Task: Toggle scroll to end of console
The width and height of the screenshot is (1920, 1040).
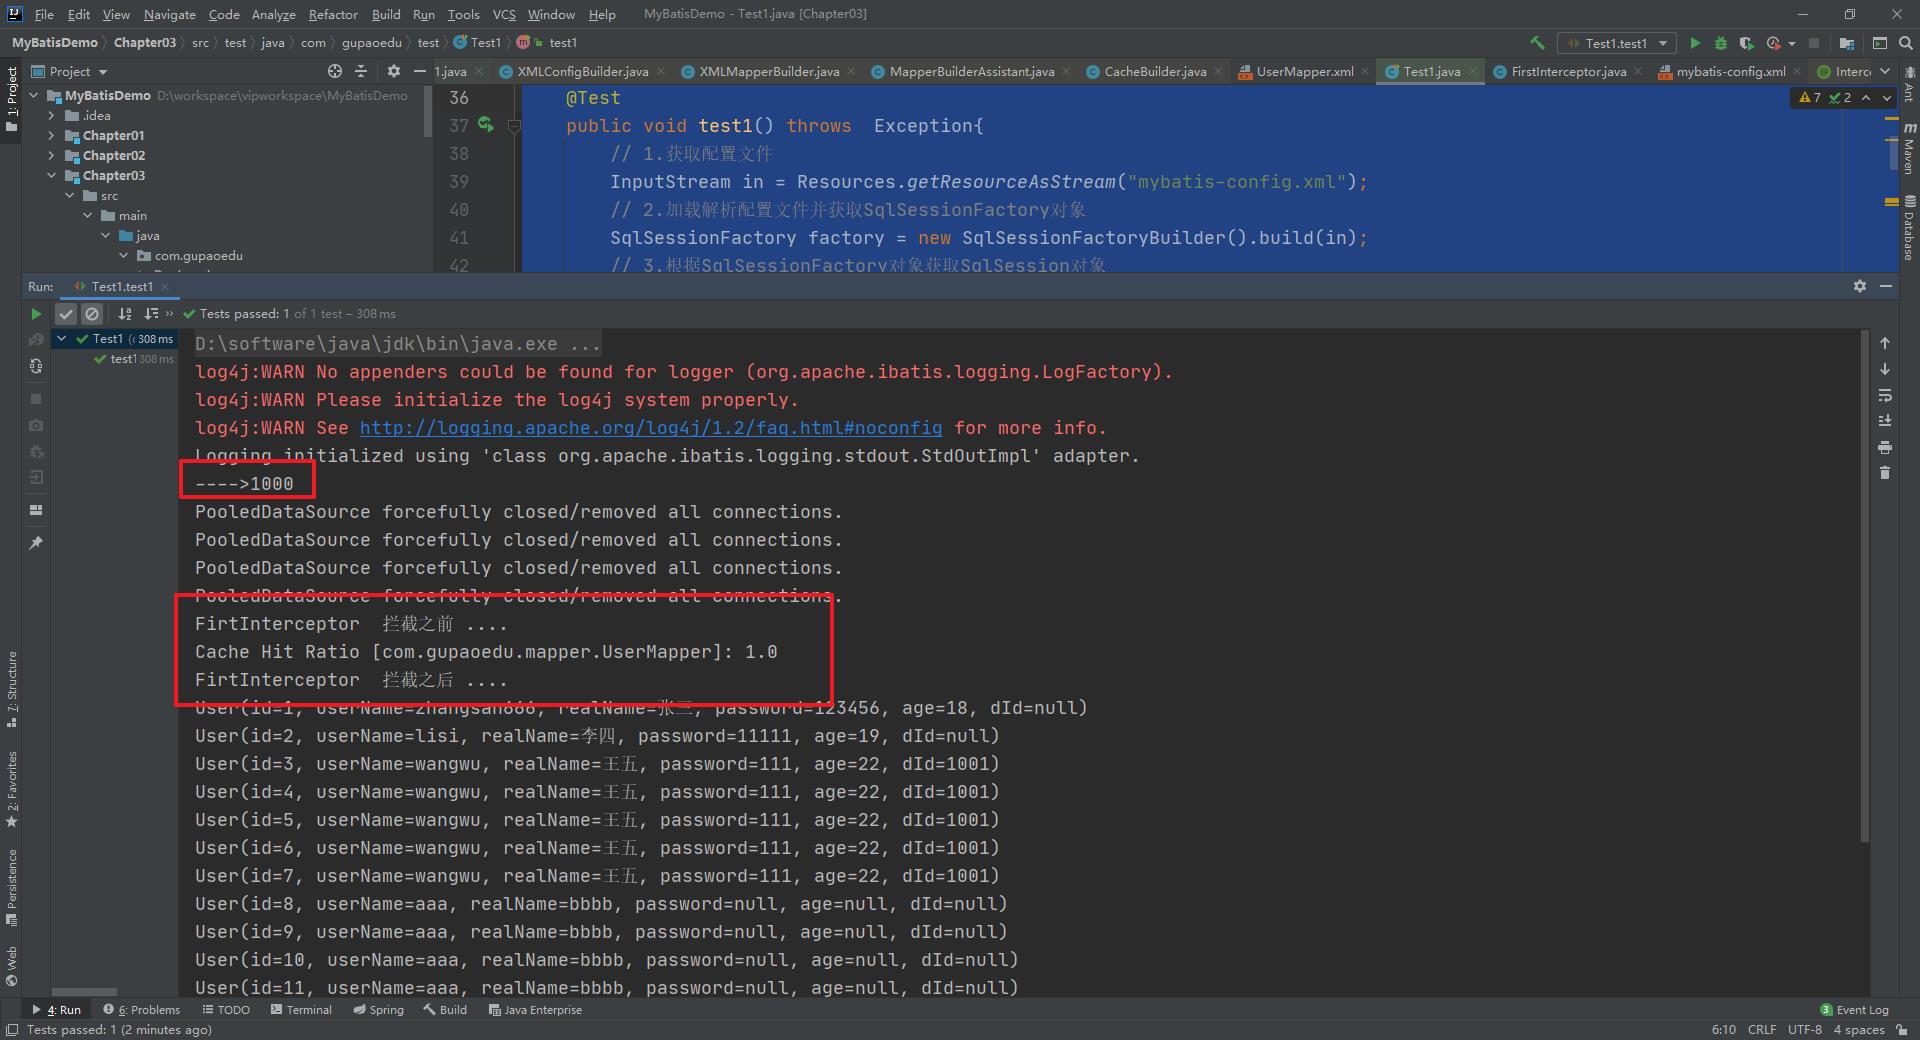Action: [x=1885, y=421]
